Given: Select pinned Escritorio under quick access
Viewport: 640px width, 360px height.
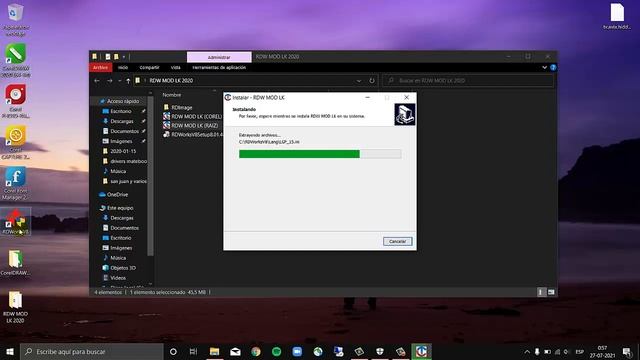Looking at the screenshot, I should (x=121, y=111).
